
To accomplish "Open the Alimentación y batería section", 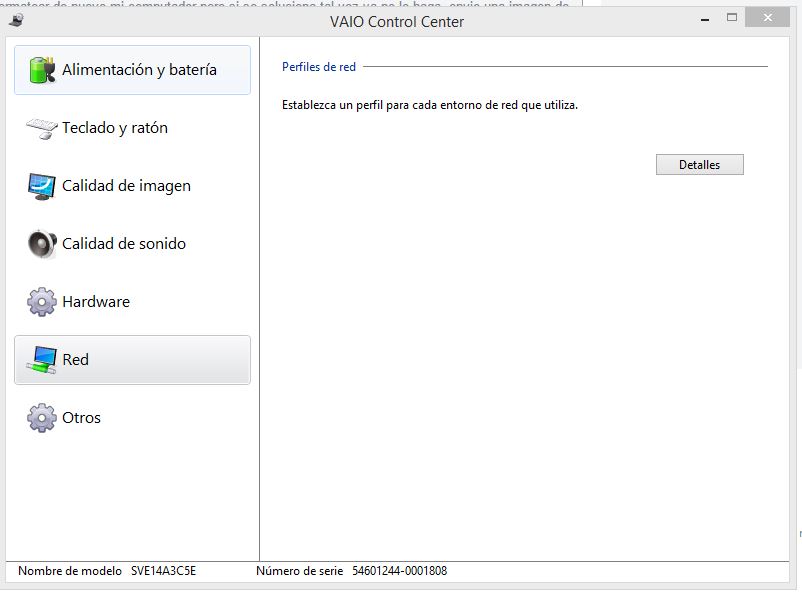I will [x=139, y=70].
